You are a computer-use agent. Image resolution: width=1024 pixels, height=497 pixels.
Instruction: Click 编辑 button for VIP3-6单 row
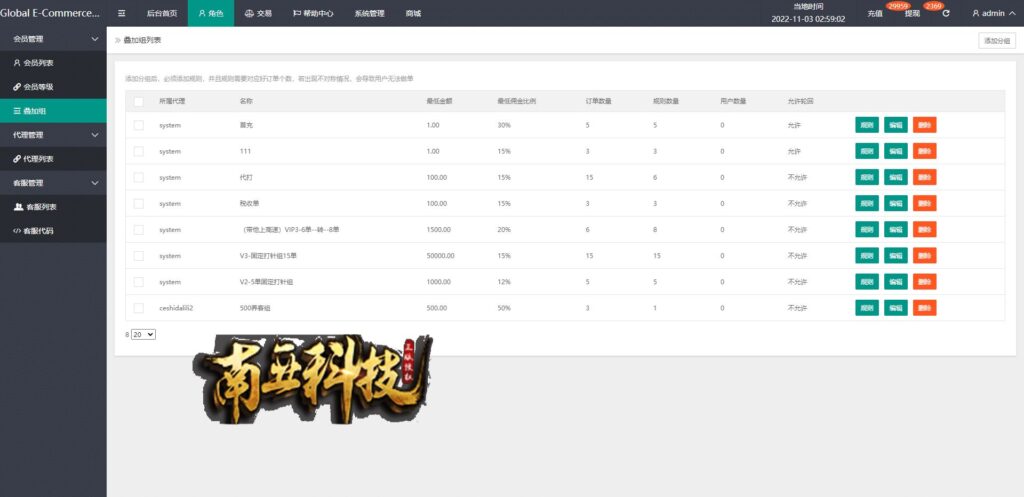click(895, 229)
